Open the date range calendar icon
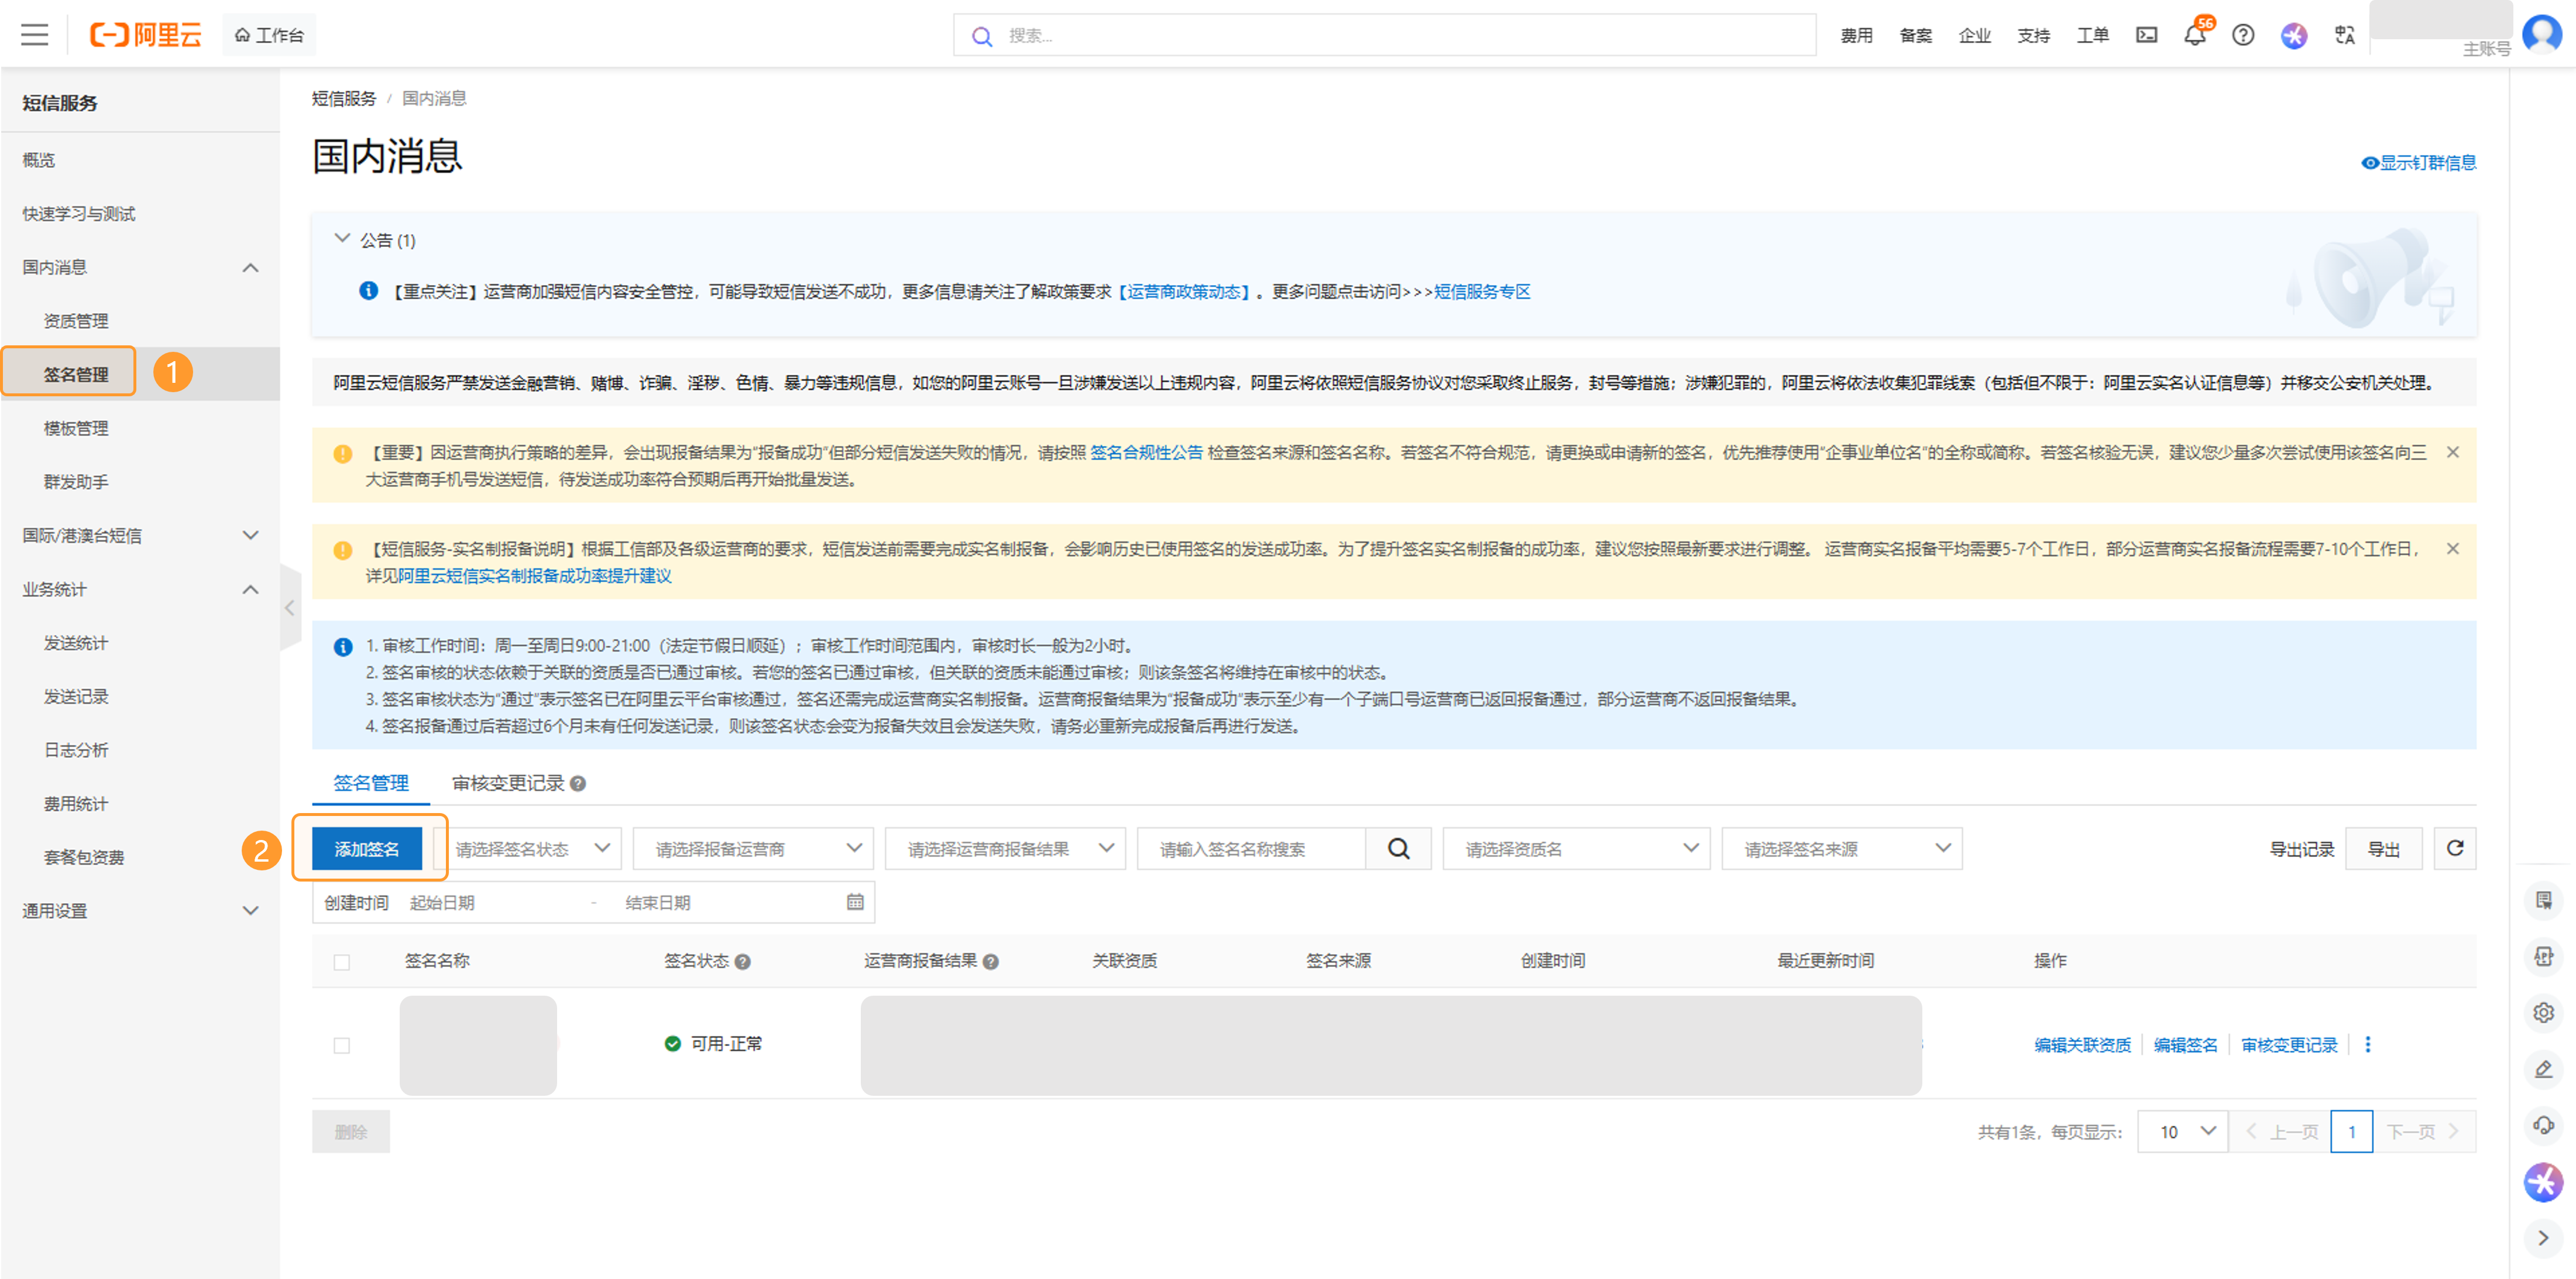The image size is (2576, 1279). (x=855, y=902)
